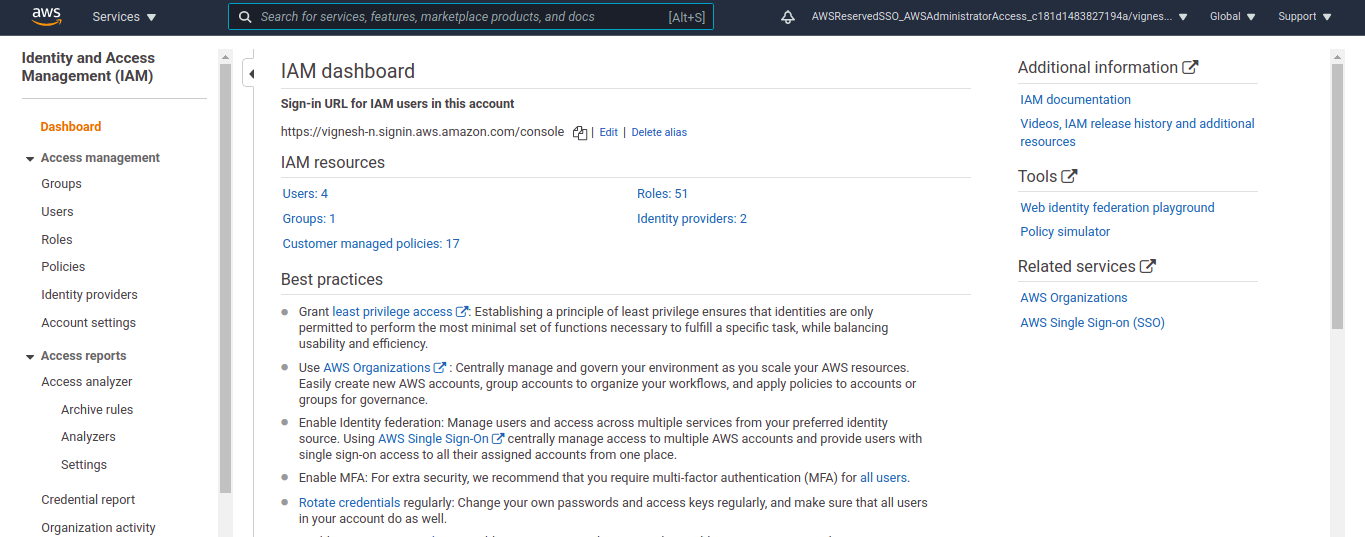
Task: Open Settings under Access analyzer
Action: 84,465
